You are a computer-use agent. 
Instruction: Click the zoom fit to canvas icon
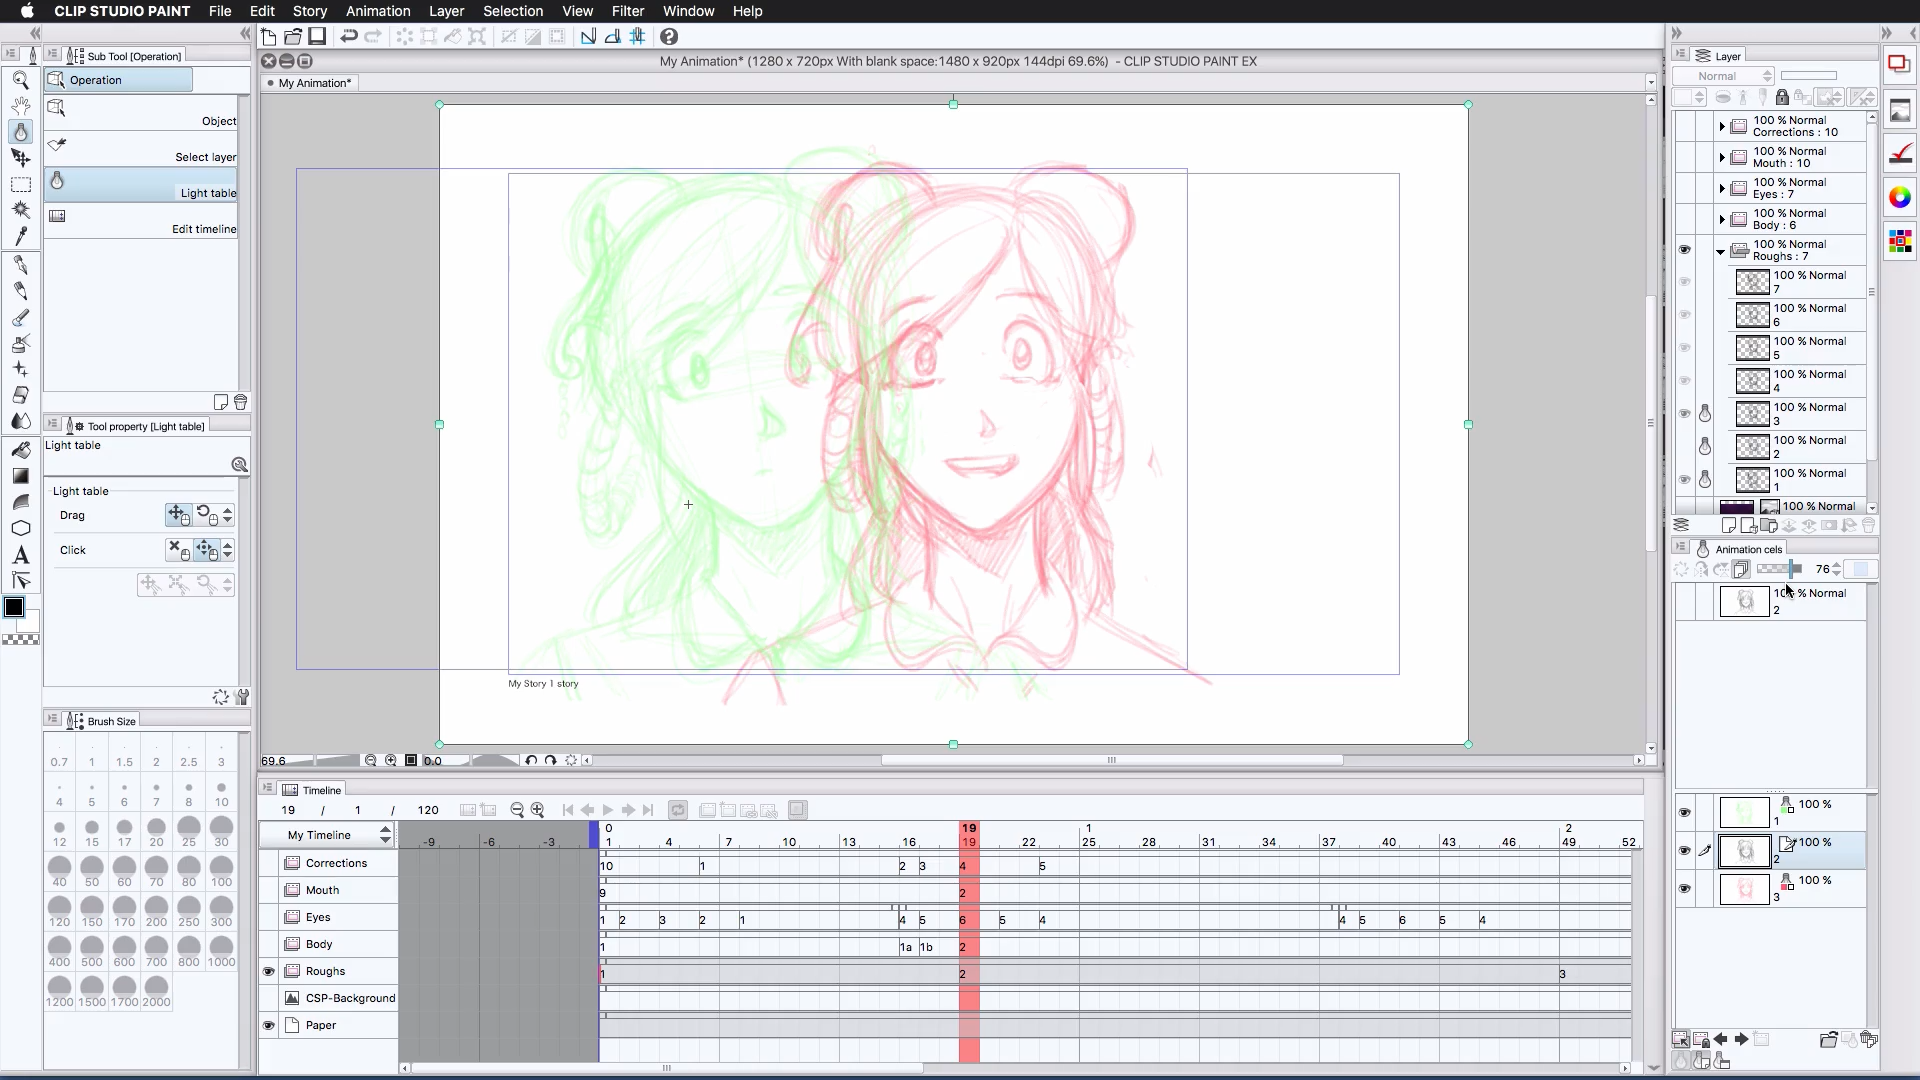[x=410, y=758]
